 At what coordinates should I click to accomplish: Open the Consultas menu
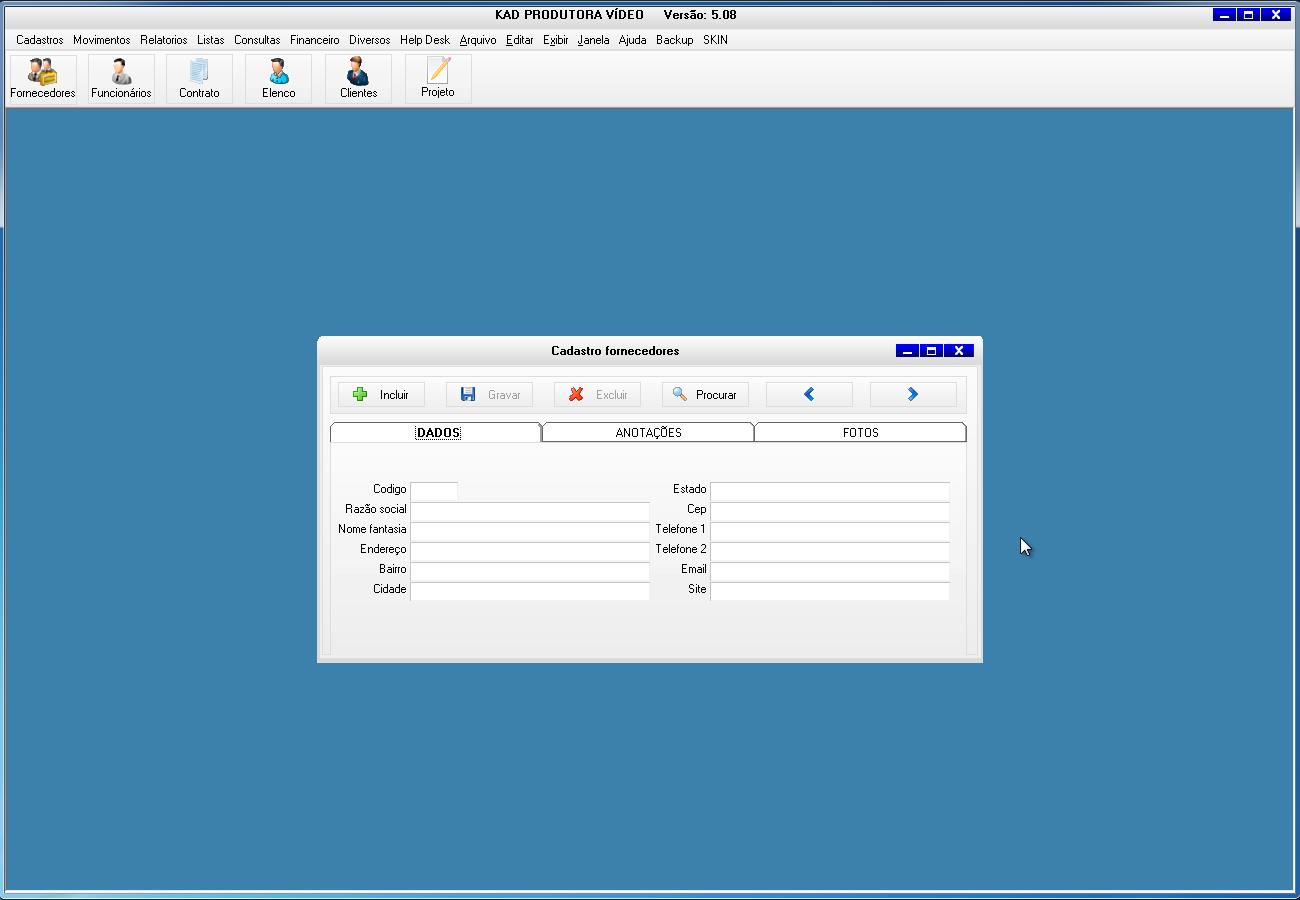257,40
